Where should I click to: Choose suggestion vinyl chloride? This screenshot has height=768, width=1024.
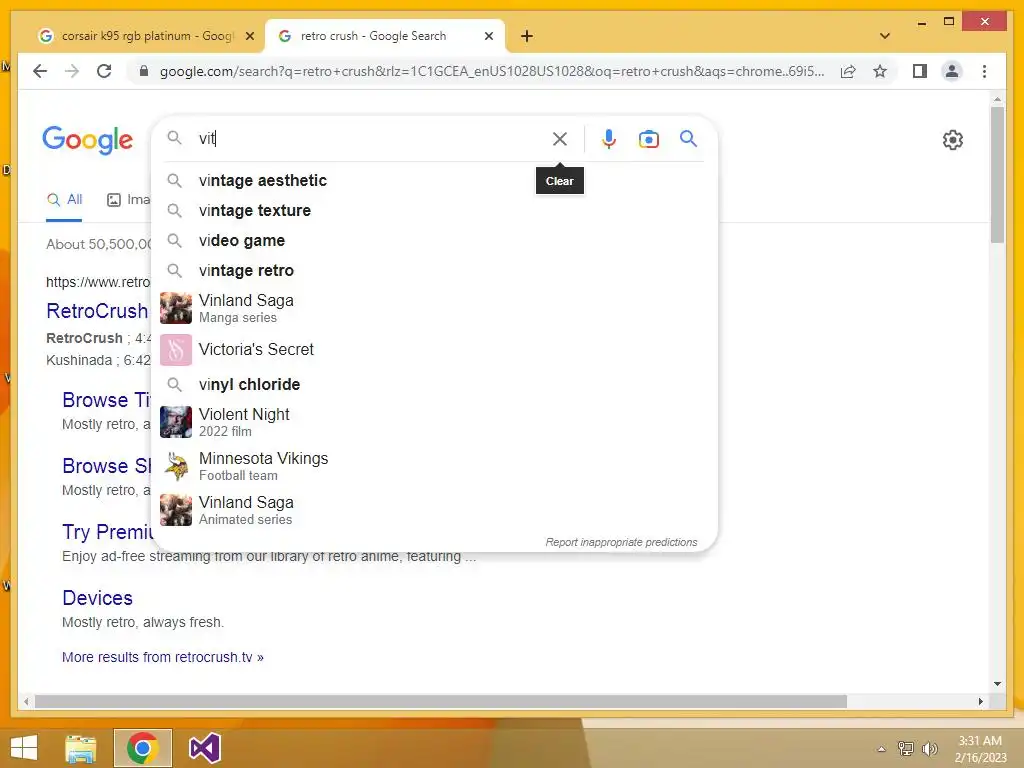click(435, 384)
